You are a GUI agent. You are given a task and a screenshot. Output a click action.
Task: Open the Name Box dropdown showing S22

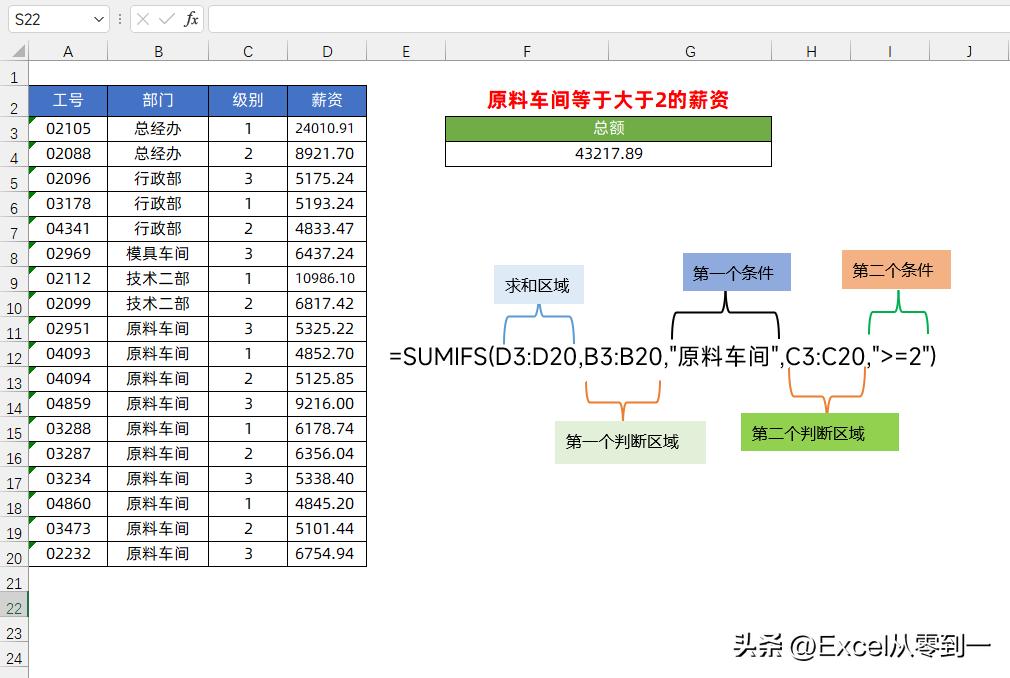[x=97, y=19]
